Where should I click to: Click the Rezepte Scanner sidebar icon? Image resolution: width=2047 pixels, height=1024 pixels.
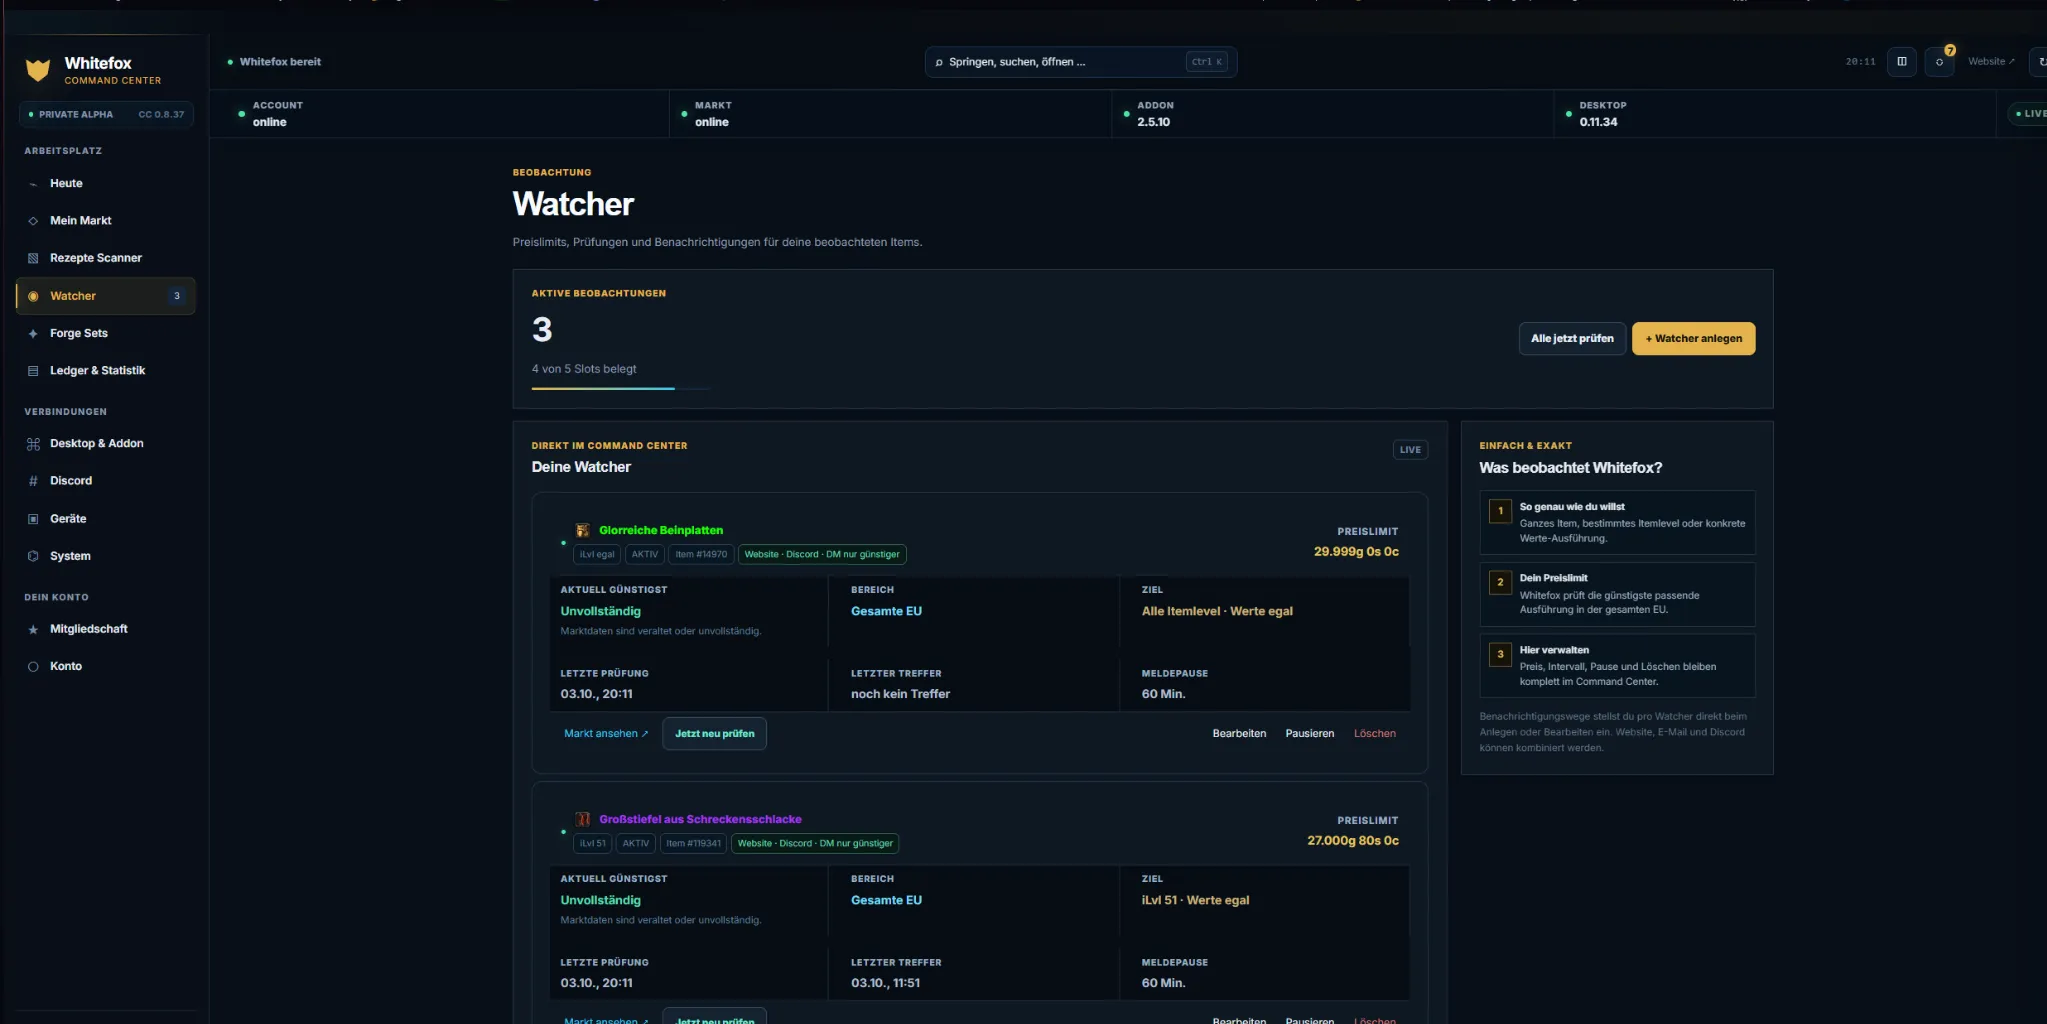point(33,258)
